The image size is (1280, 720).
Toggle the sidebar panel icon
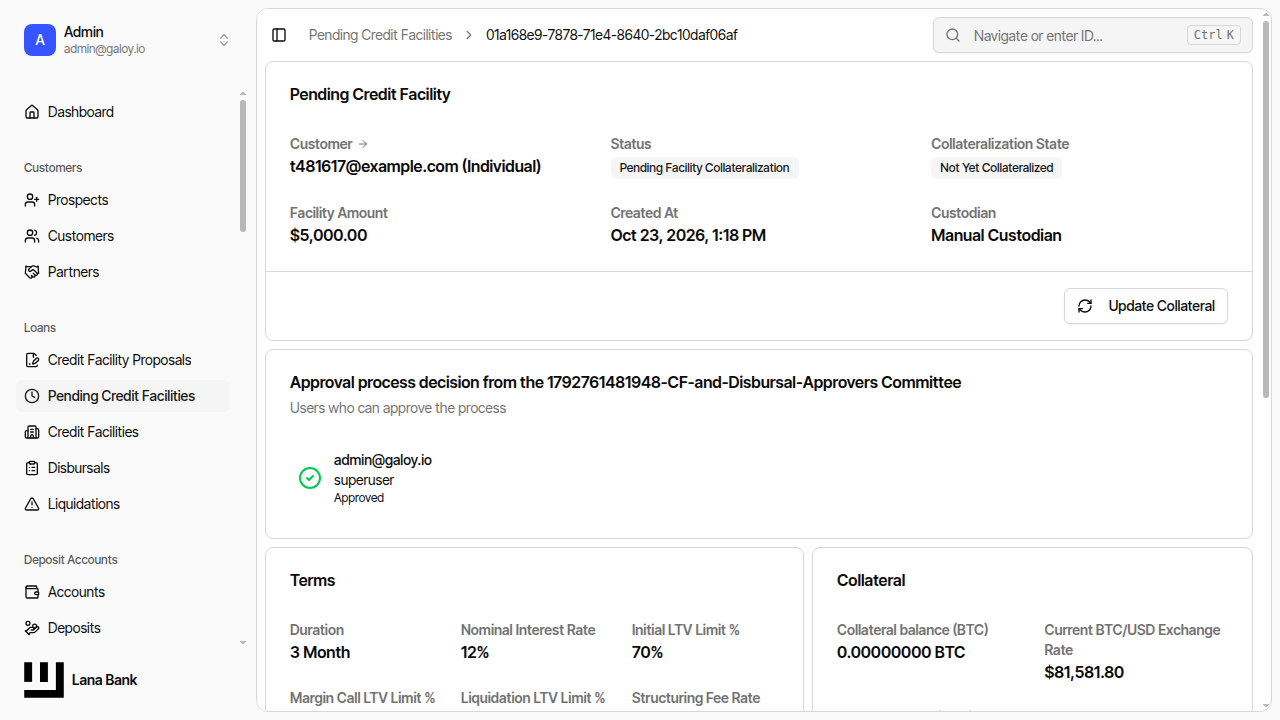tap(279, 35)
